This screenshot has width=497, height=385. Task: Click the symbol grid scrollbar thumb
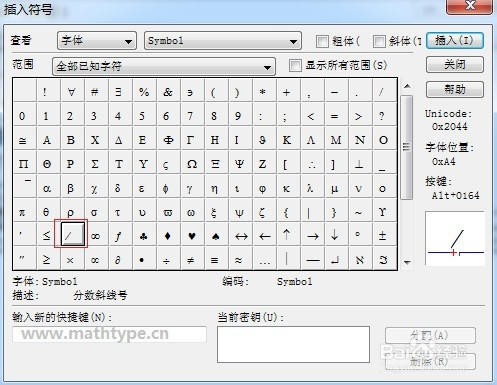(x=407, y=147)
